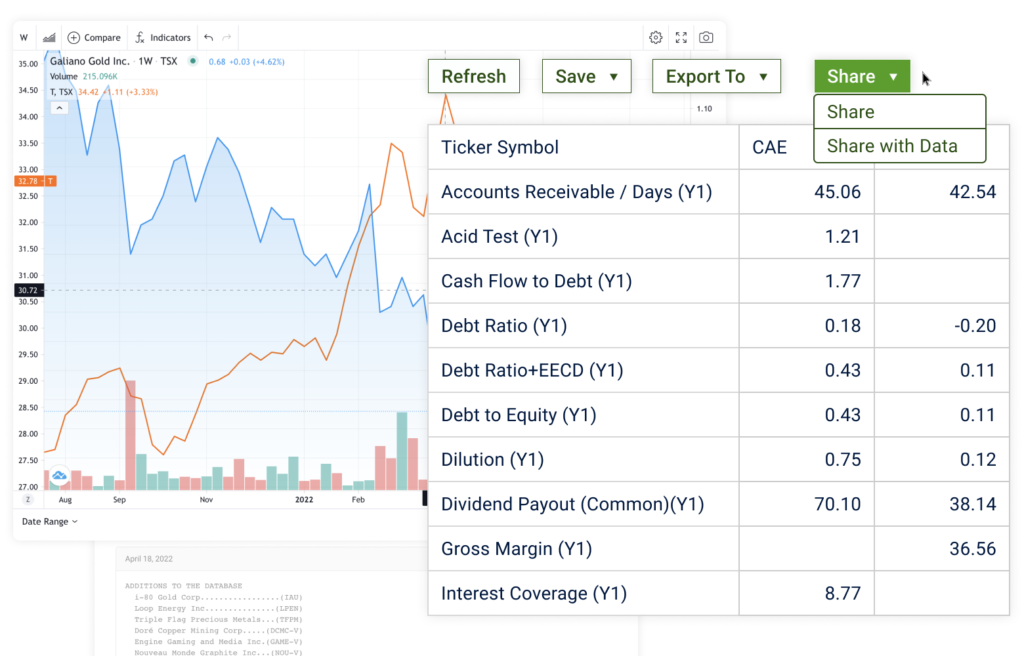Image resolution: width=1024 pixels, height=656 pixels.
Task: Click the Refresh button
Action: 473,75
